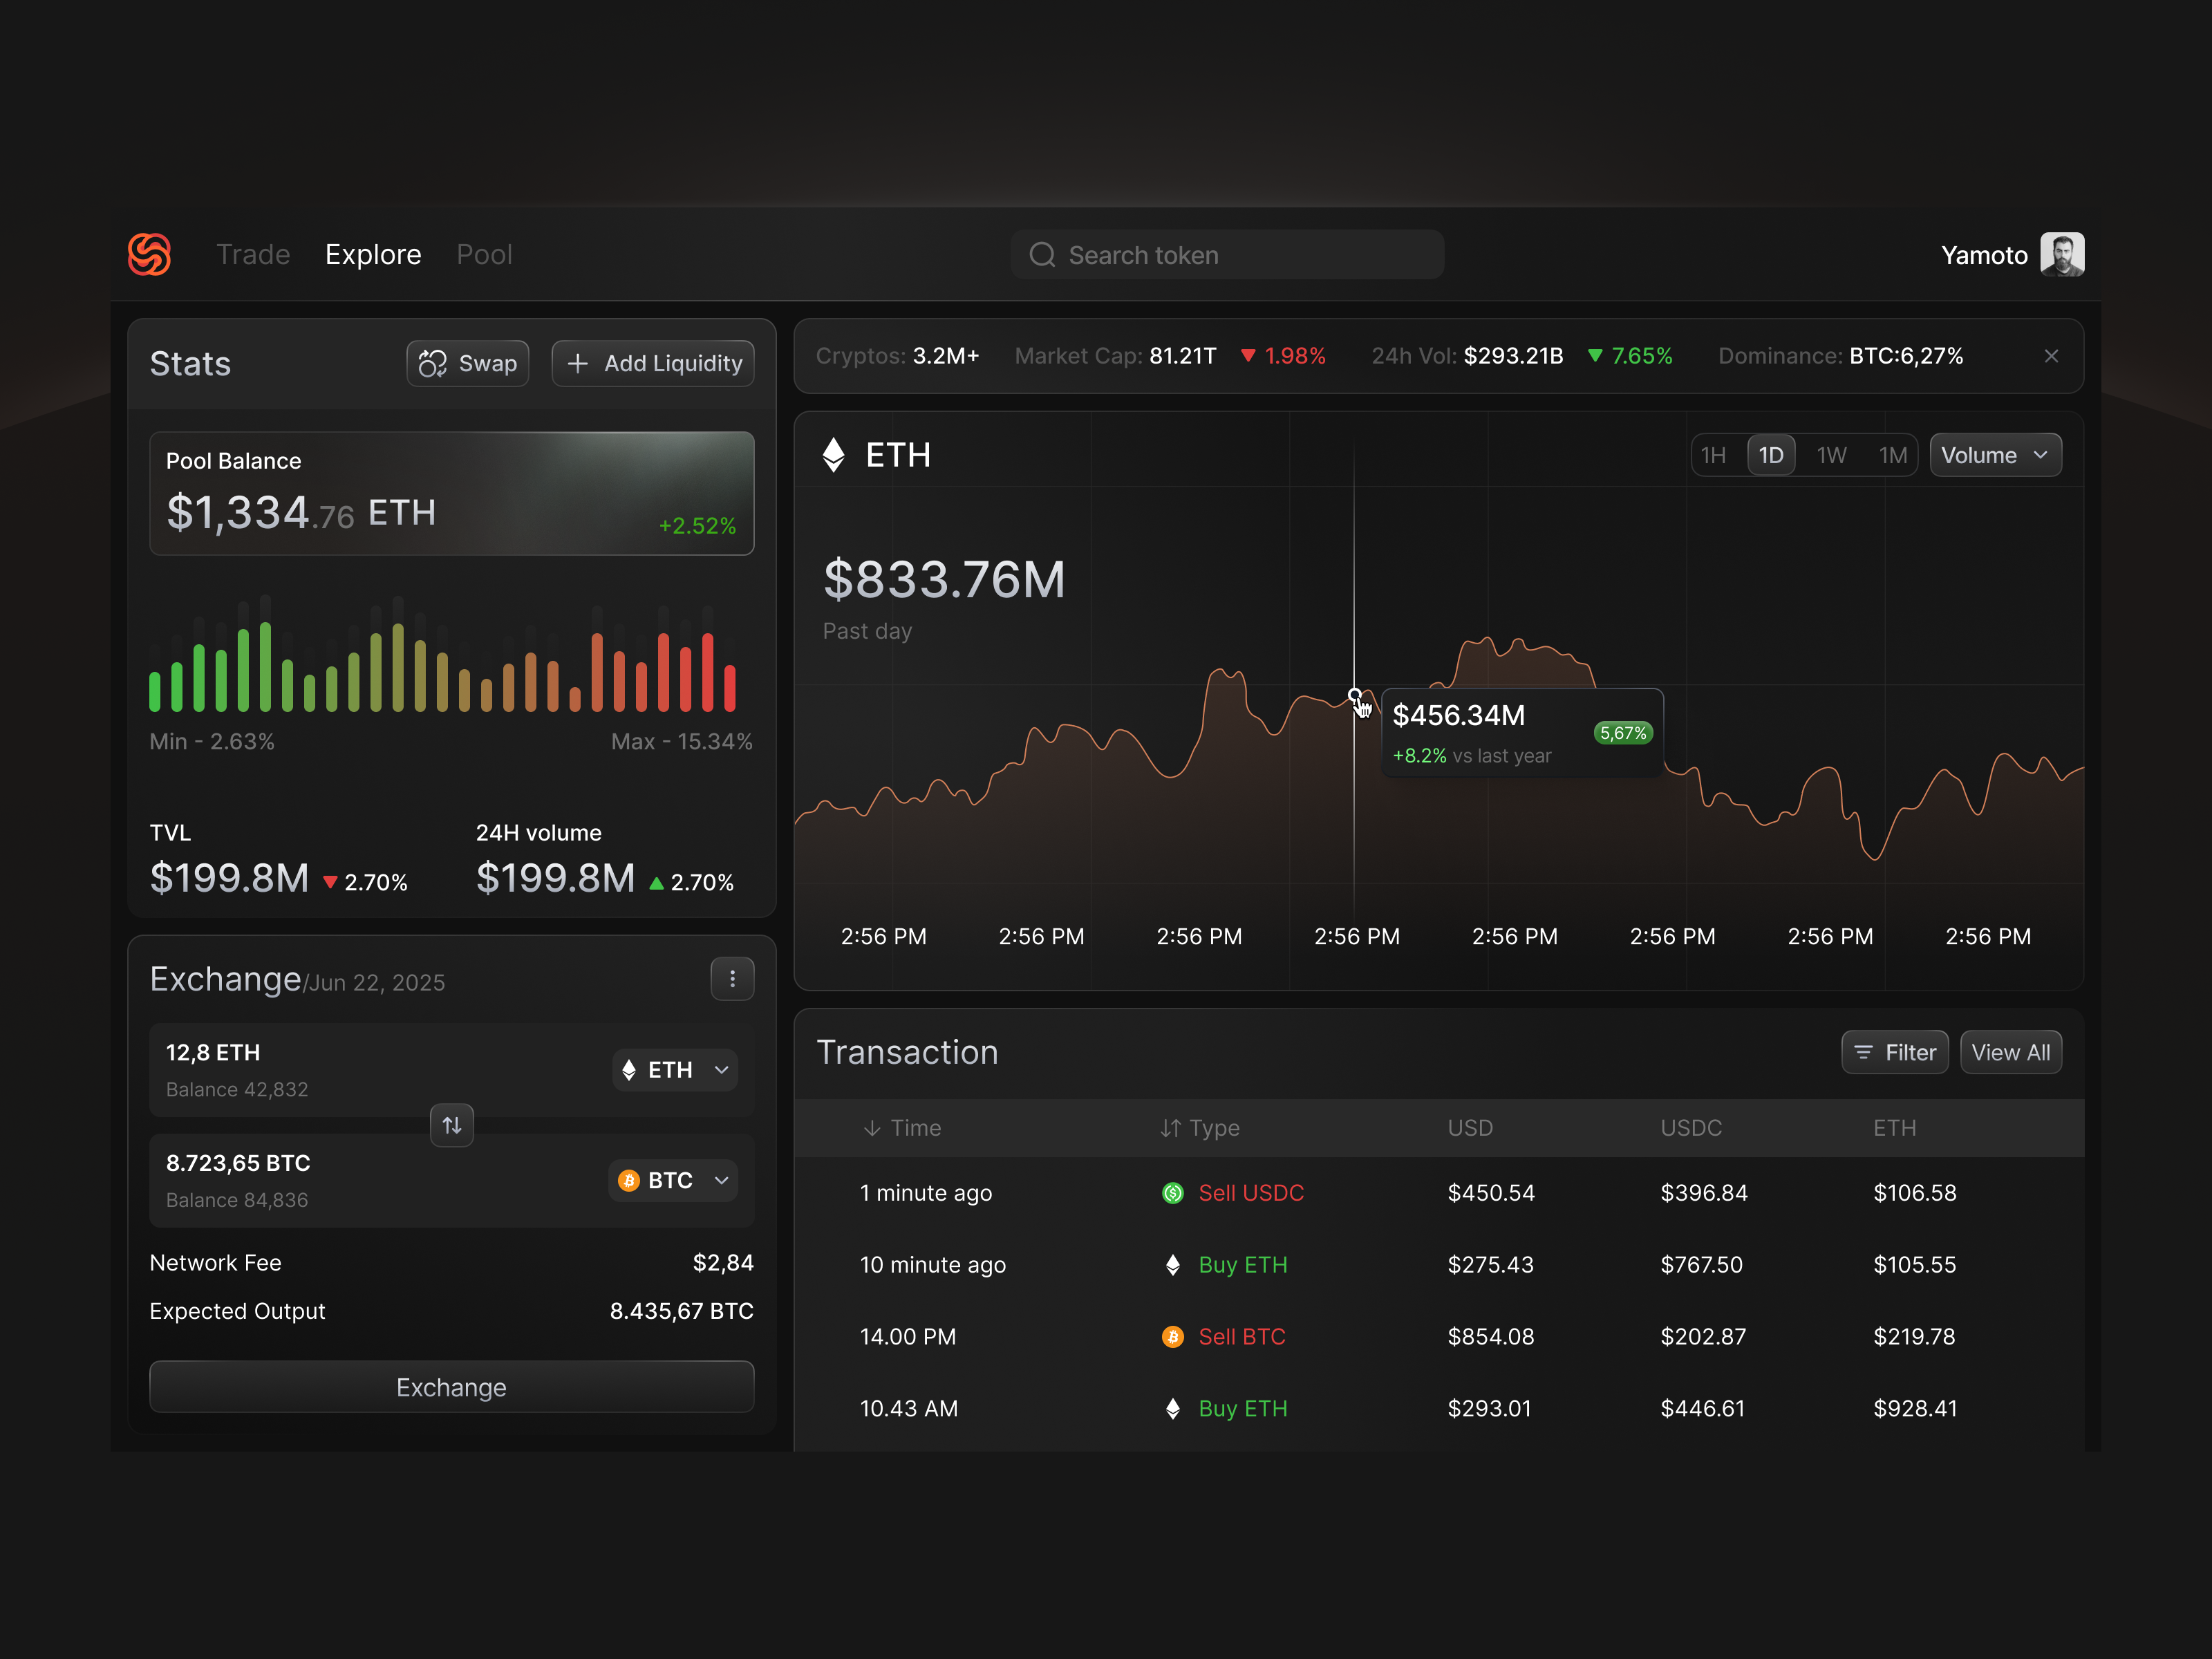
Task: Switch chart timeframe to 1W
Action: pos(1831,455)
